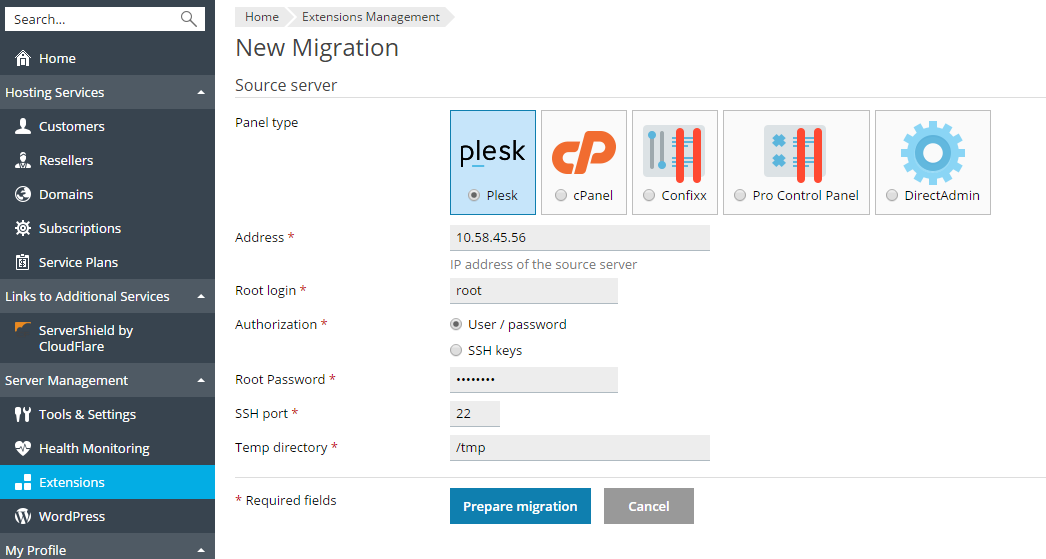Collapse the Hosting Services section
The height and width of the screenshot is (559, 1046).
201,93
